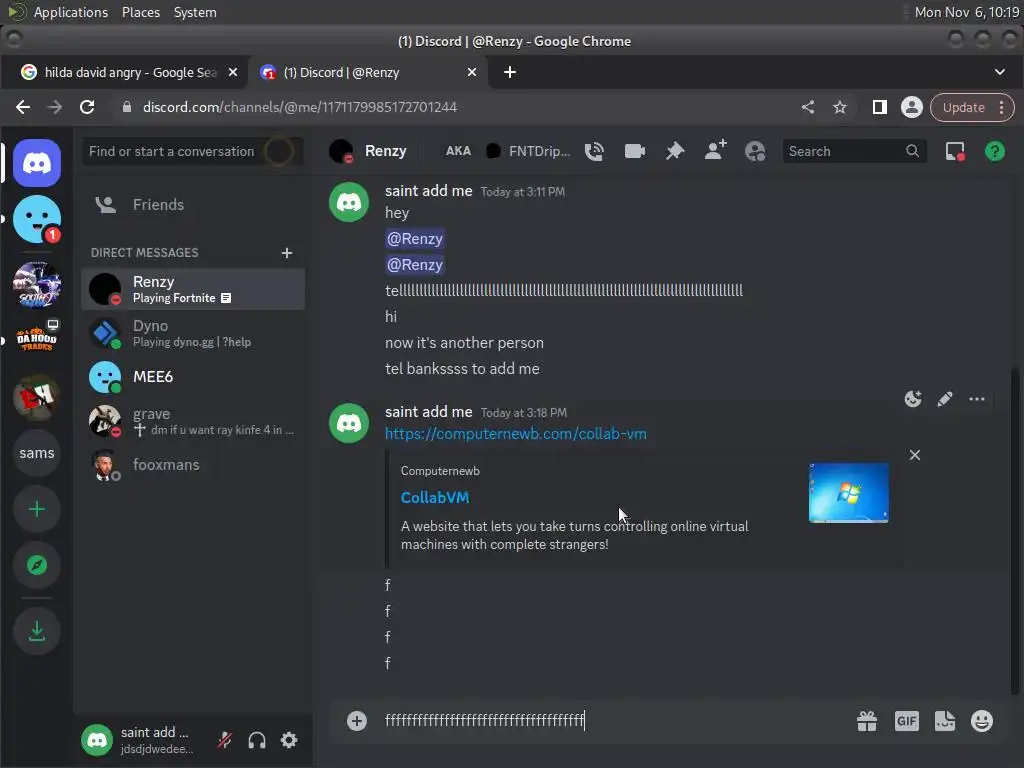Open the grave direct message
Viewport: 1024px width, 768px height.
click(x=193, y=421)
